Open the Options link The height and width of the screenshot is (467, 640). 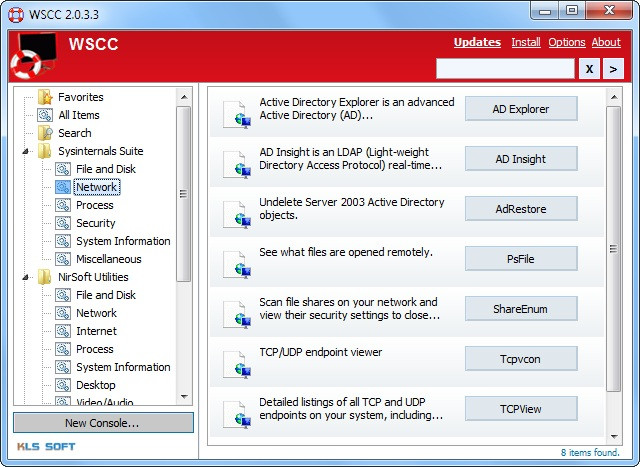[567, 42]
